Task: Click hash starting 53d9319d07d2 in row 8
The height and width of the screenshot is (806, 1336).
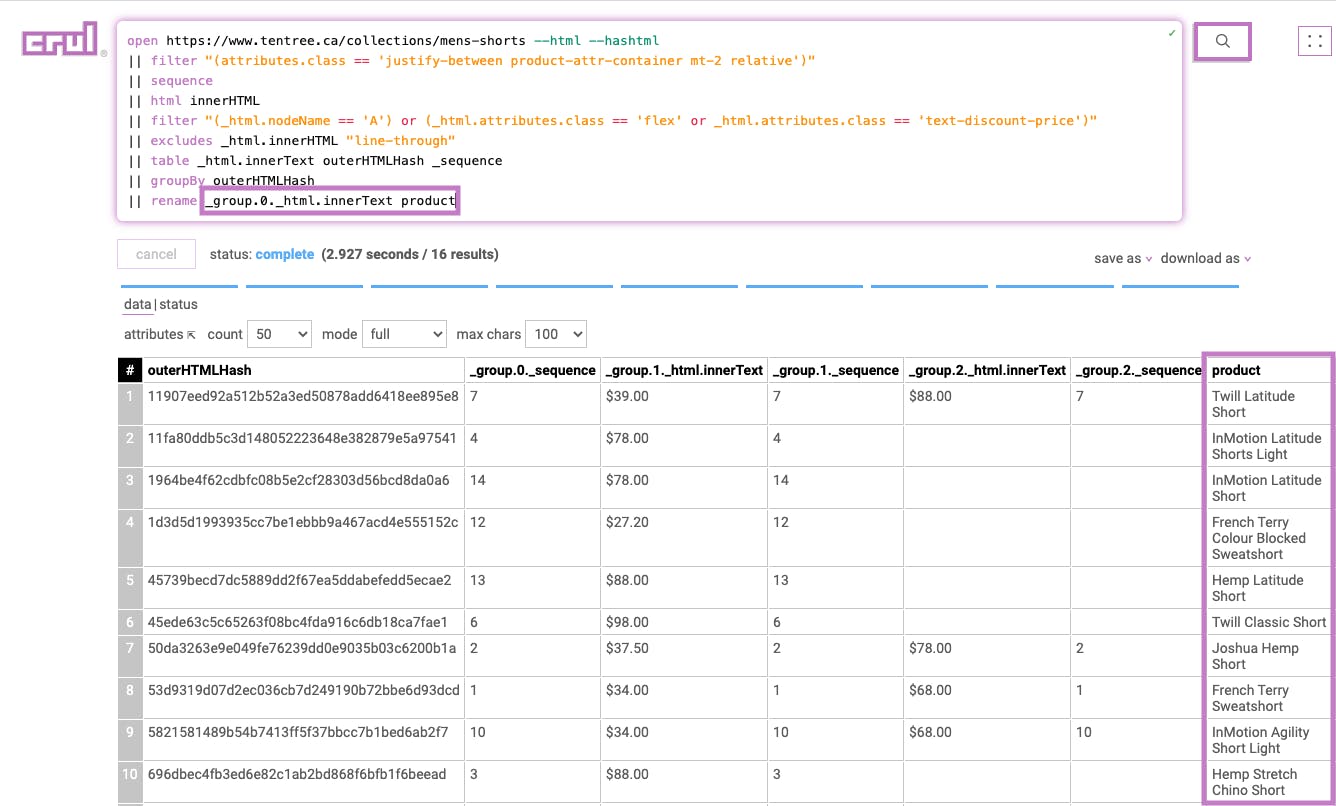Action: [x=303, y=690]
